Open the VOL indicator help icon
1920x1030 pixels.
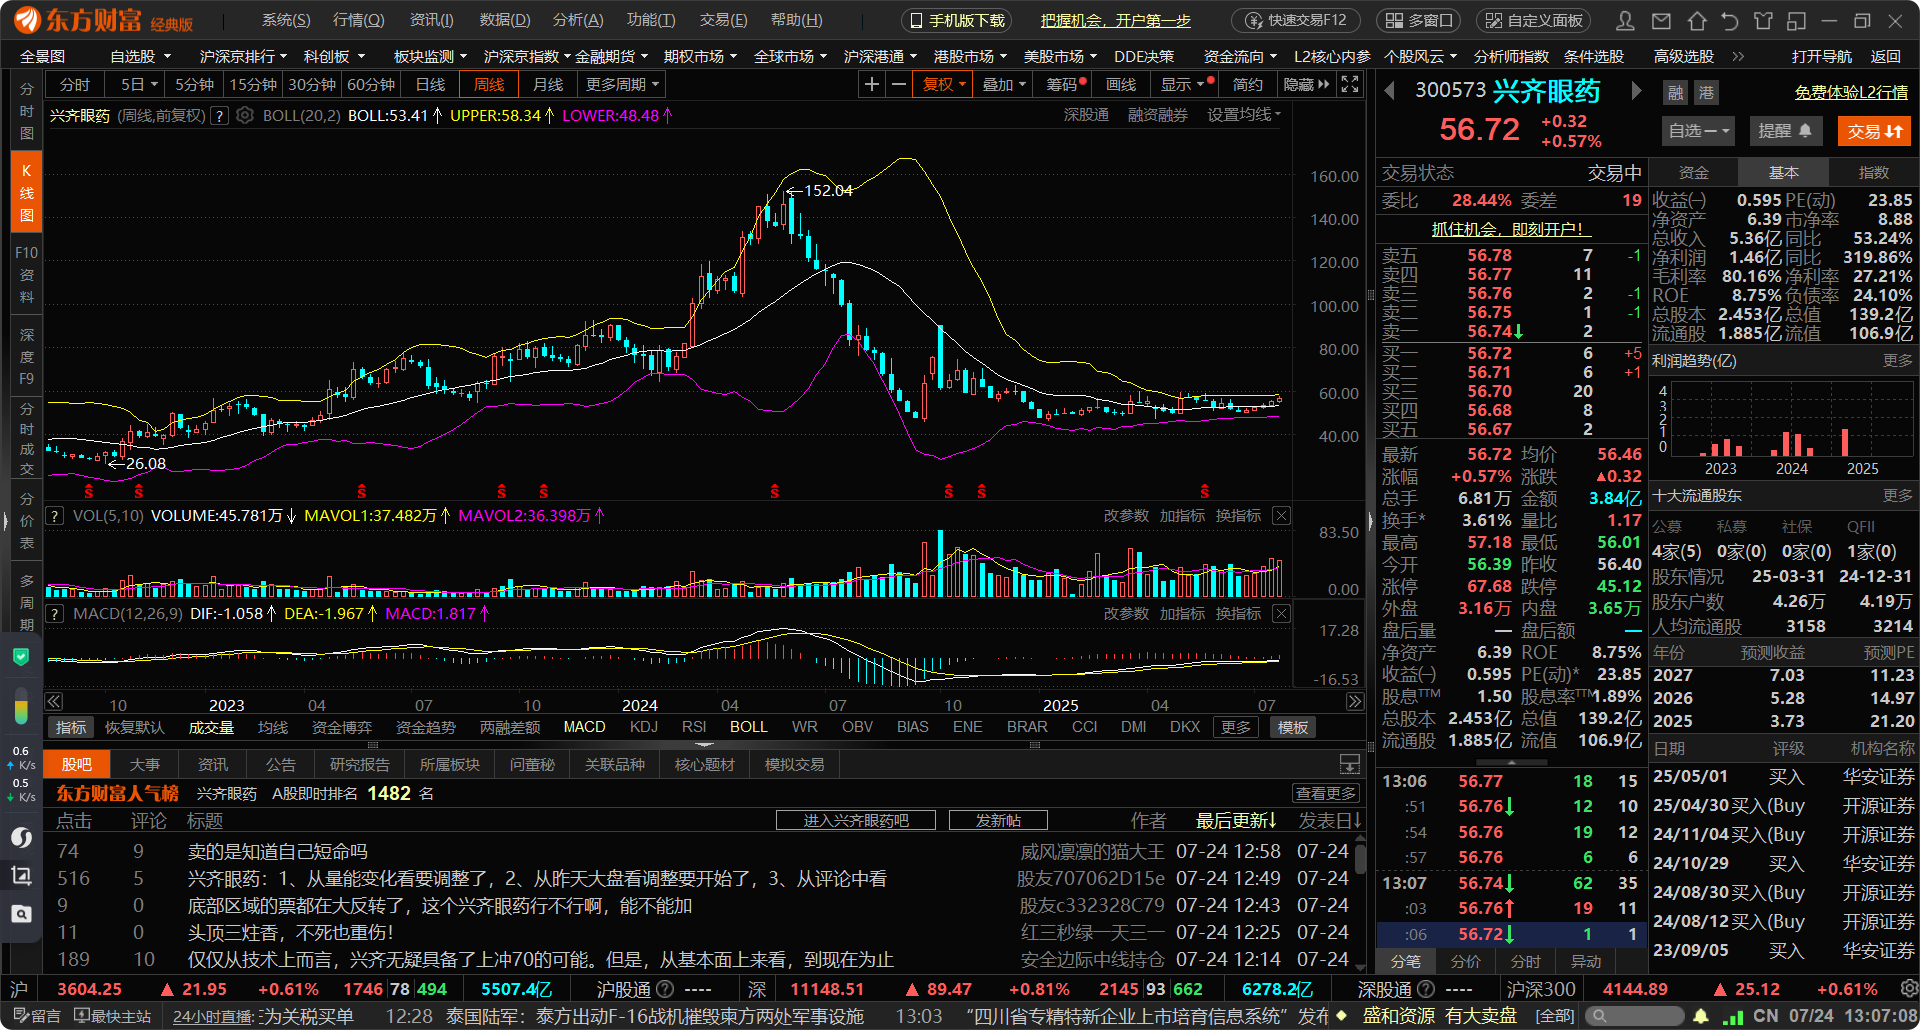coord(55,516)
